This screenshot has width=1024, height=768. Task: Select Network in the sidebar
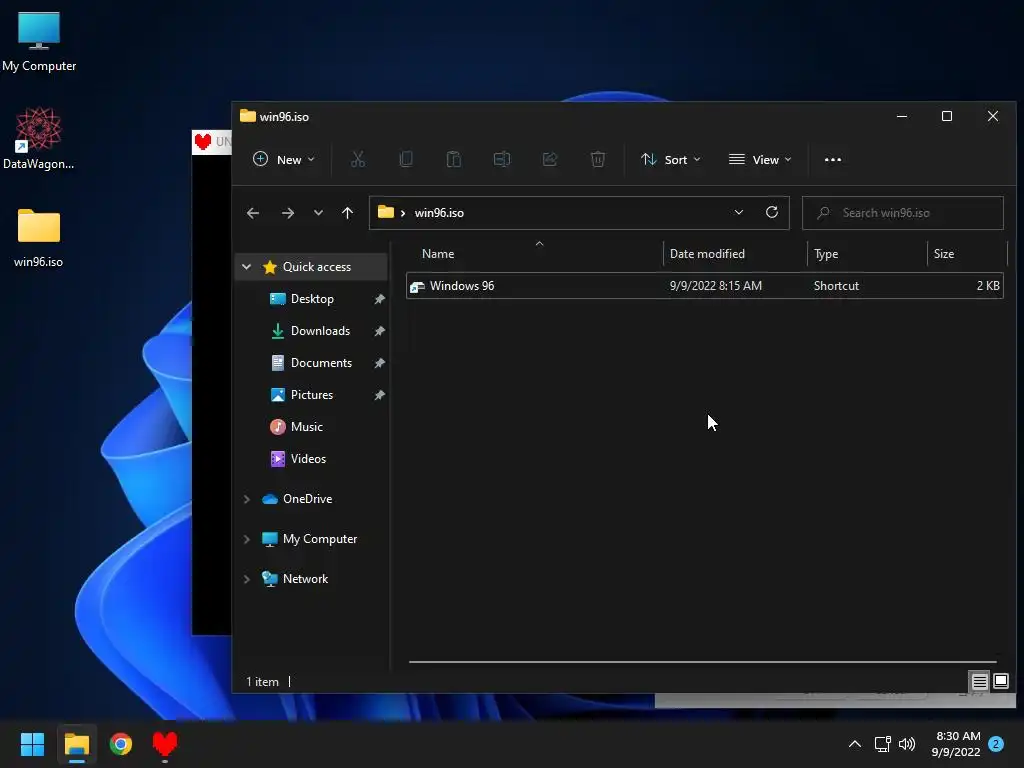tap(305, 579)
